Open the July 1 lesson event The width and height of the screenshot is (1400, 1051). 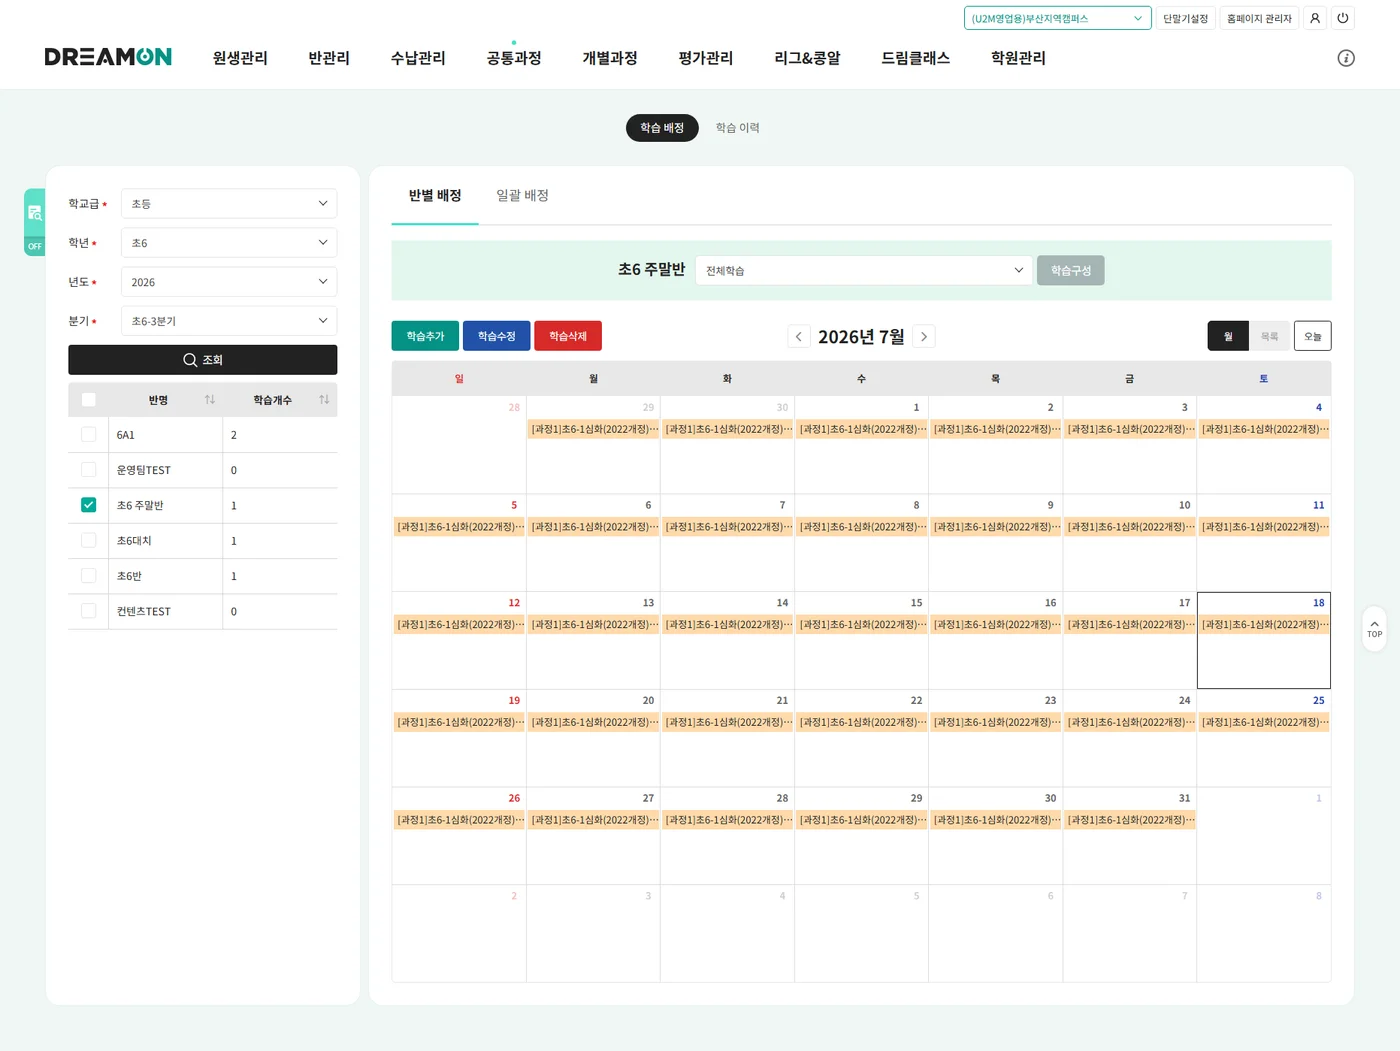coord(862,429)
